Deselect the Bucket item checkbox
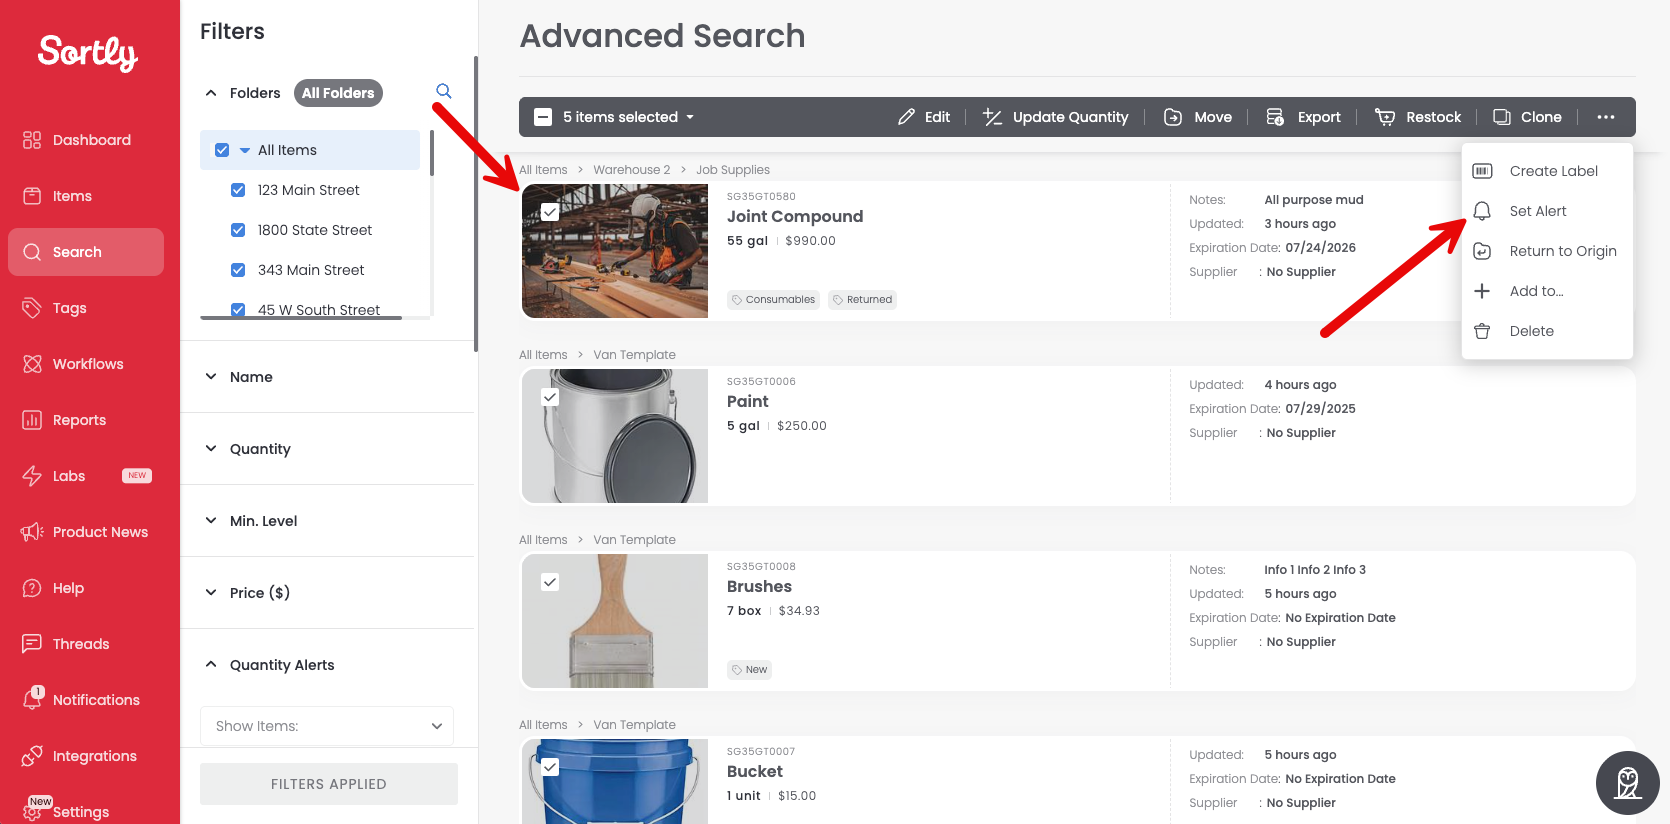1670x824 pixels. click(550, 767)
